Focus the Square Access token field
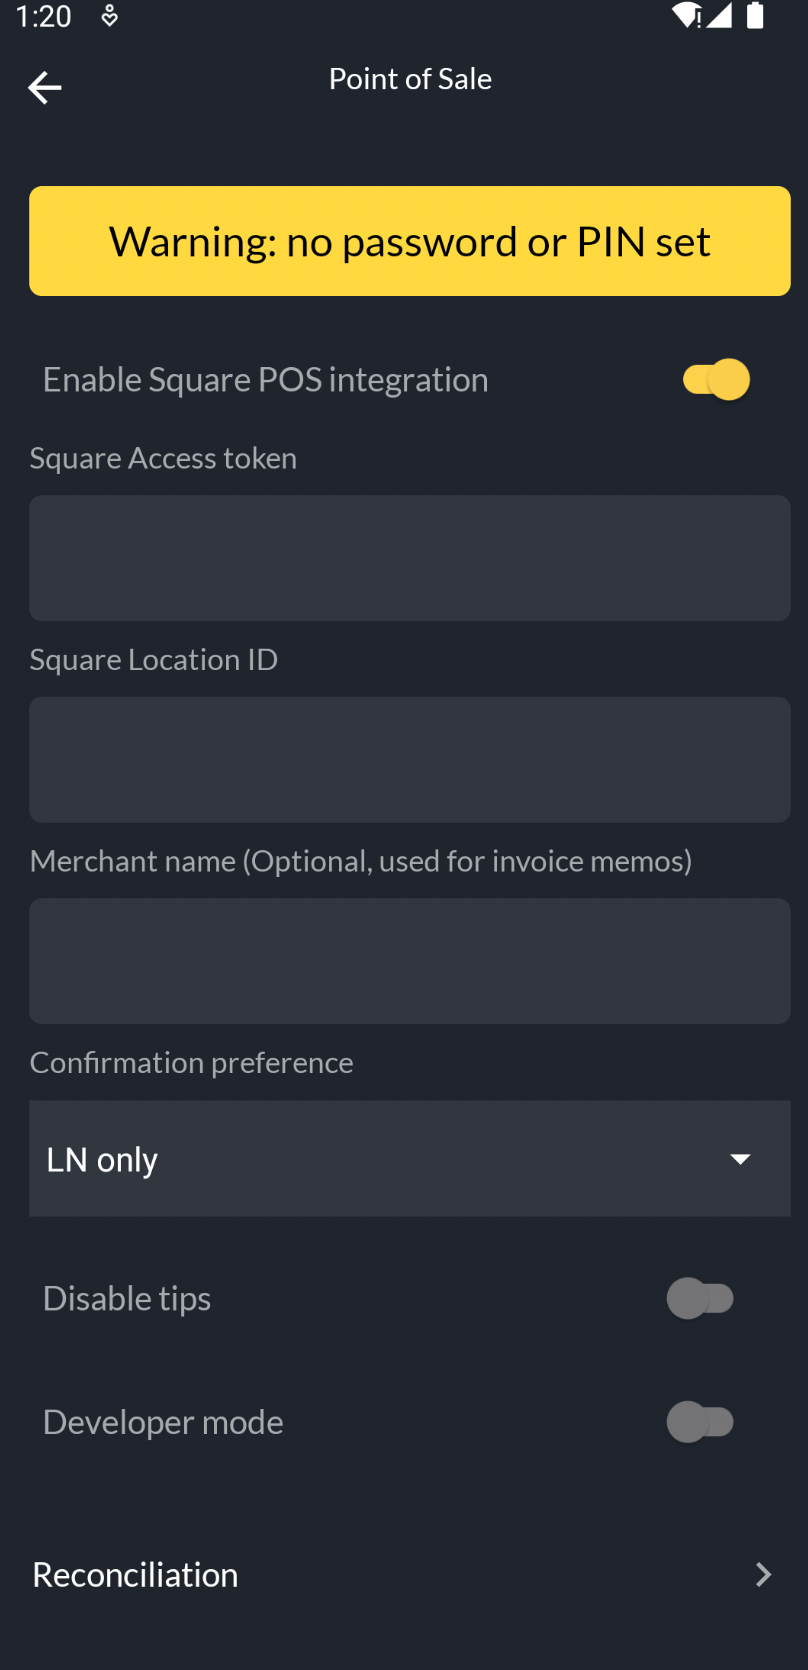 [409, 558]
